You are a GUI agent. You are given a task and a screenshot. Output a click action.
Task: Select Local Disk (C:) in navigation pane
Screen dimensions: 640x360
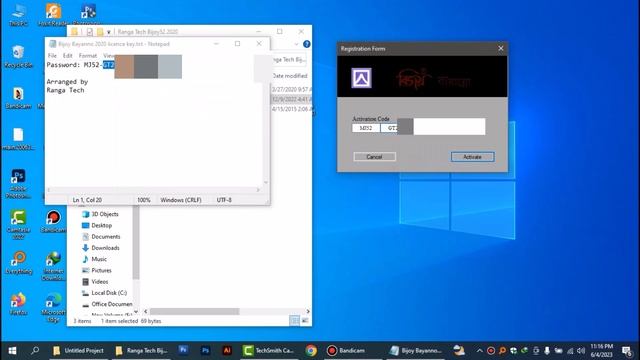pyautogui.click(x=104, y=293)
